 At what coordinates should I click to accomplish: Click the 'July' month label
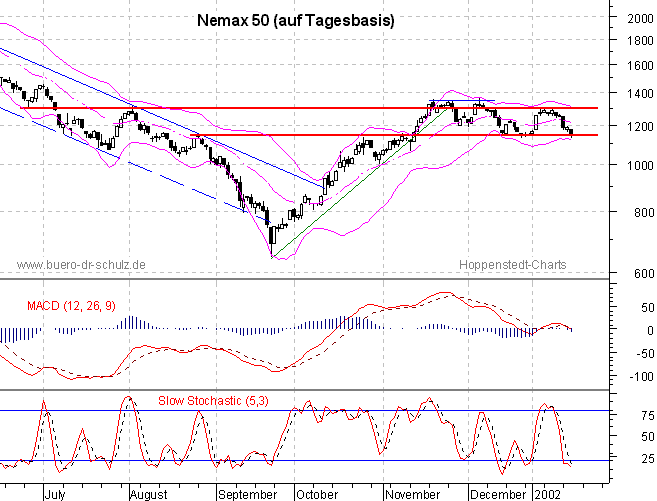55,495
